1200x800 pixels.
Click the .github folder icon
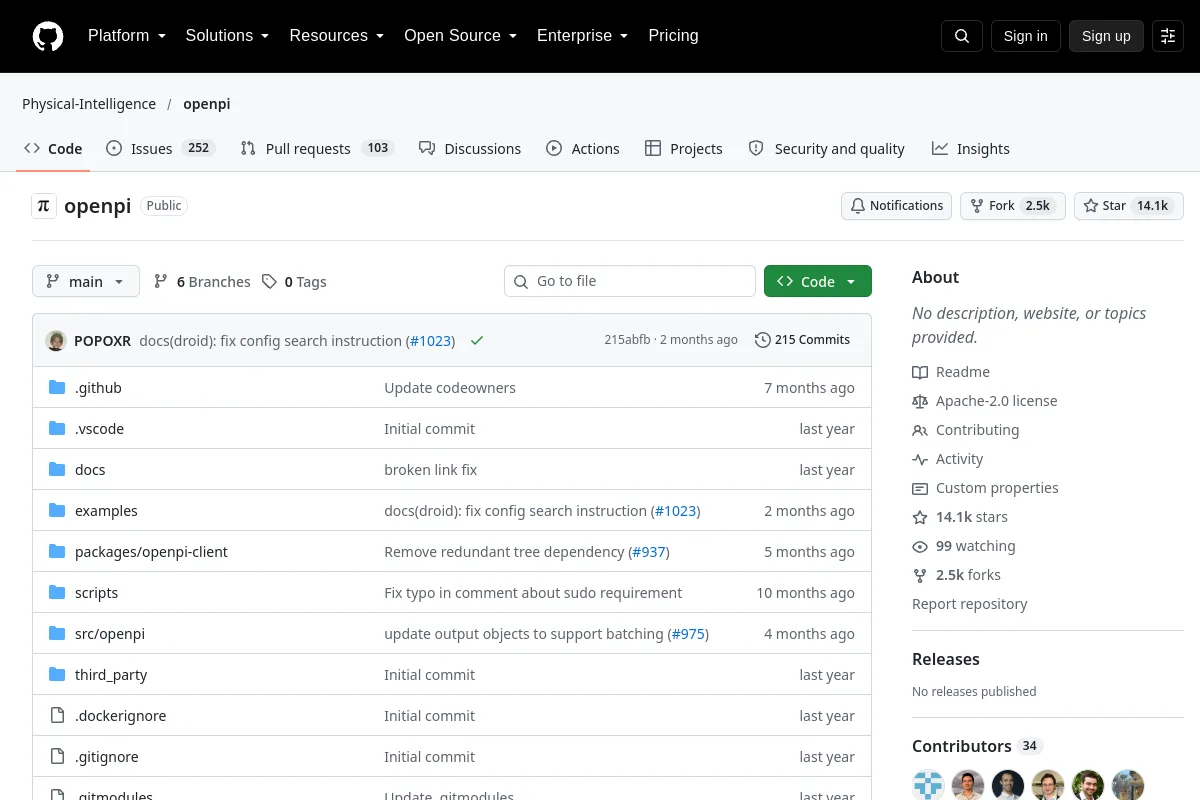click(x=57, y=388)
